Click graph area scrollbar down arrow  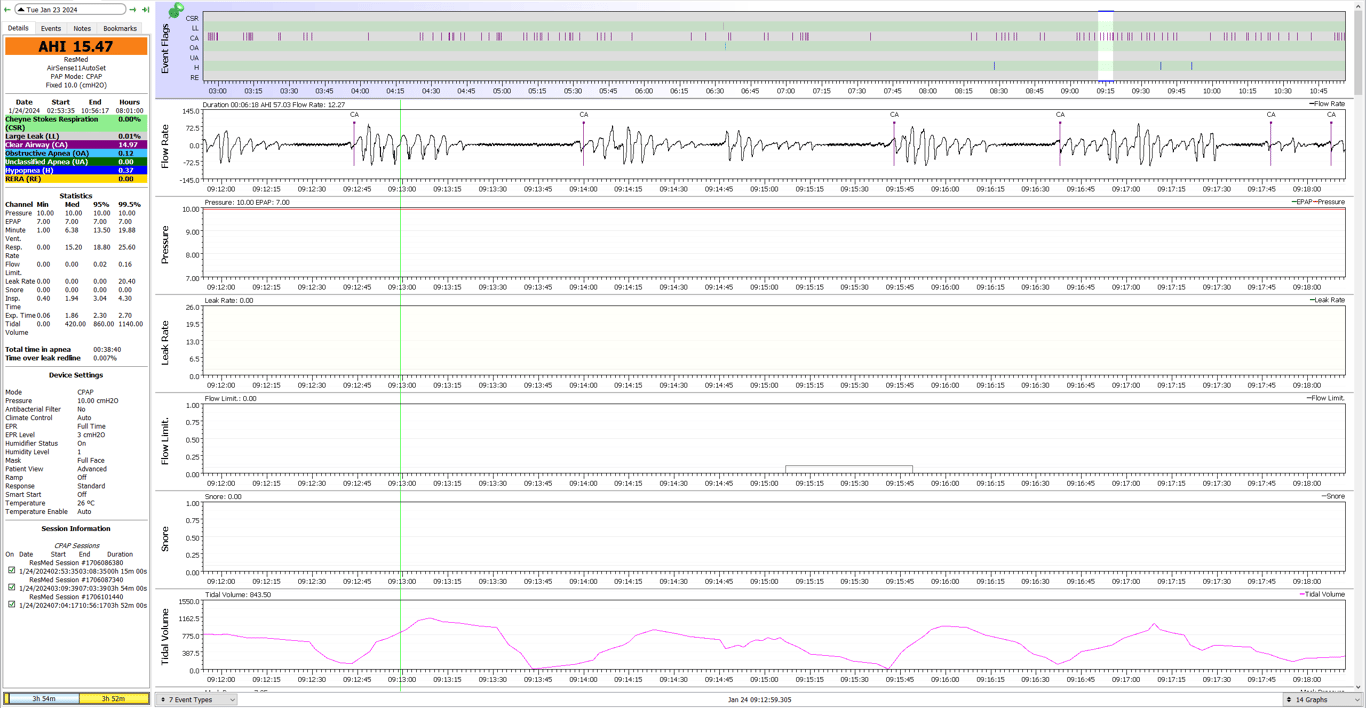[x=1358, y=688]
